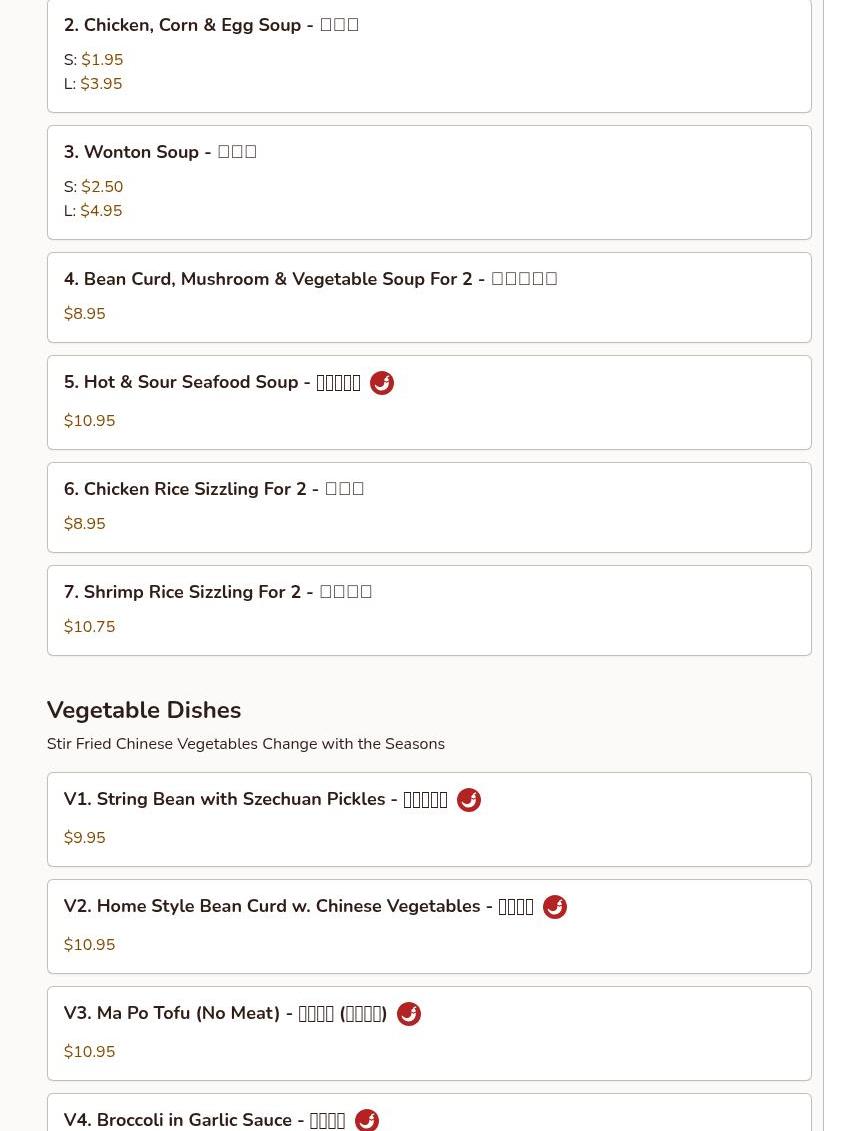844x1131 pixels.
Task: Click spicy icon beside Hot & Sour Seafood Soup
Action: point(382,382)
